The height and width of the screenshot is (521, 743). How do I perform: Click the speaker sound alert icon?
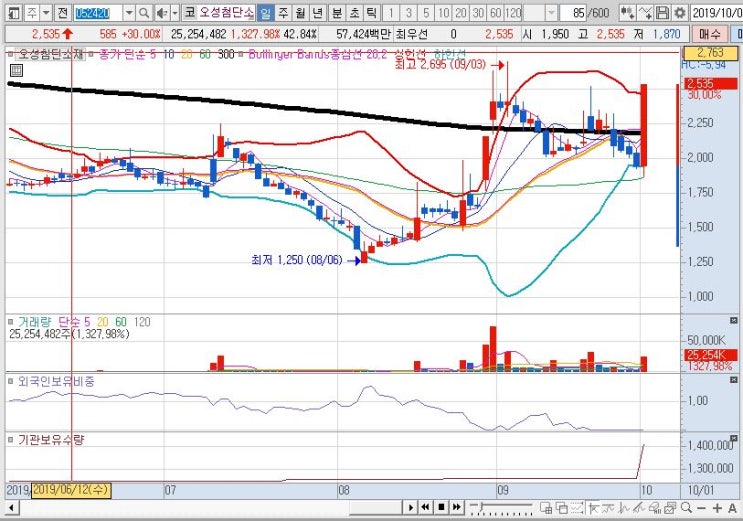[x=163, y=13]
